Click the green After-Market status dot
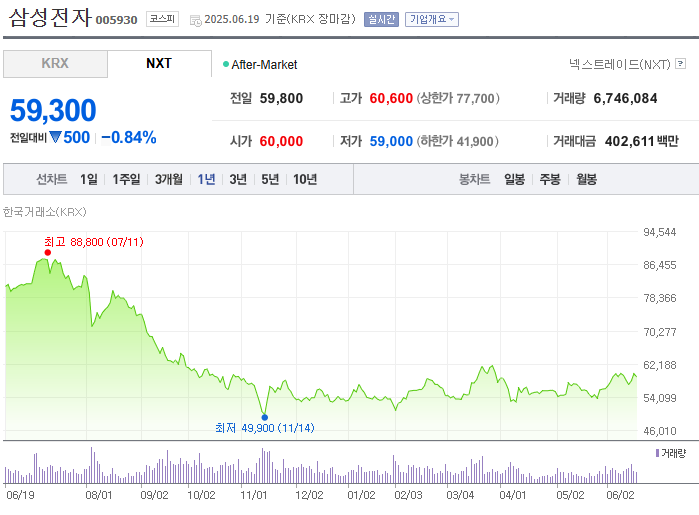 click(x=226, y=64)
